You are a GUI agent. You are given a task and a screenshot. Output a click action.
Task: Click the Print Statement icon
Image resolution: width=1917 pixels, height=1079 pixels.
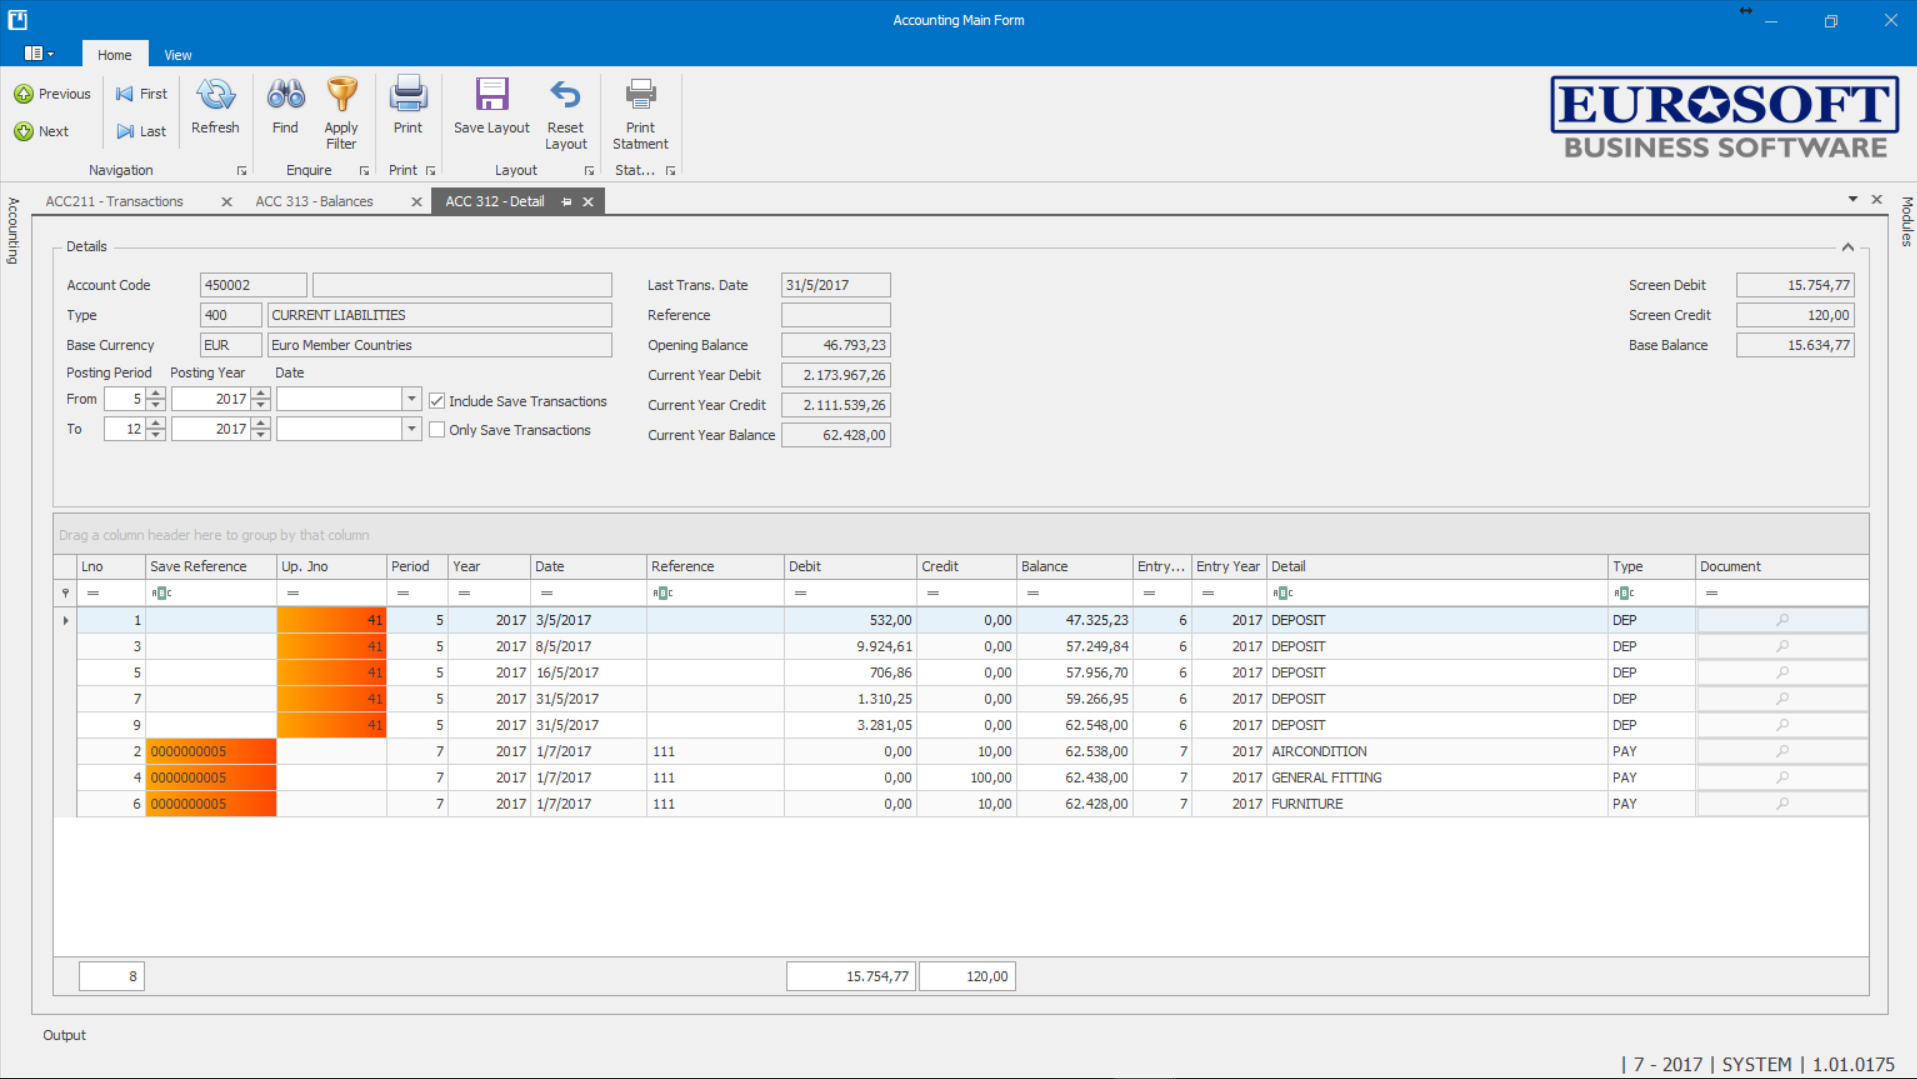pos(640,96)
